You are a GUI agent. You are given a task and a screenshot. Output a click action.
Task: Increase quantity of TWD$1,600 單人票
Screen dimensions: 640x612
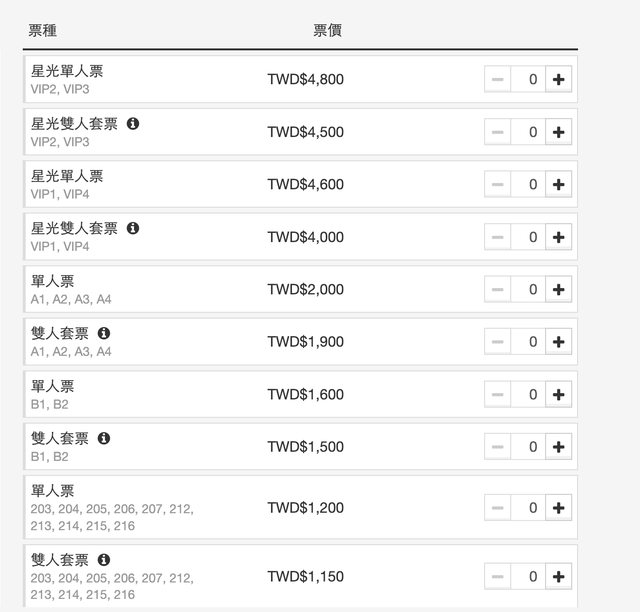pyautogui.click(x=558, y=395)
